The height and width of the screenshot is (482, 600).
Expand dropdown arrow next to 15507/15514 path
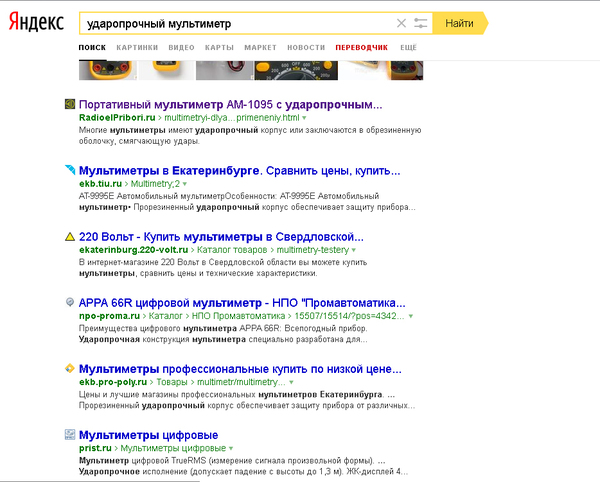click(x=411, y=316)
